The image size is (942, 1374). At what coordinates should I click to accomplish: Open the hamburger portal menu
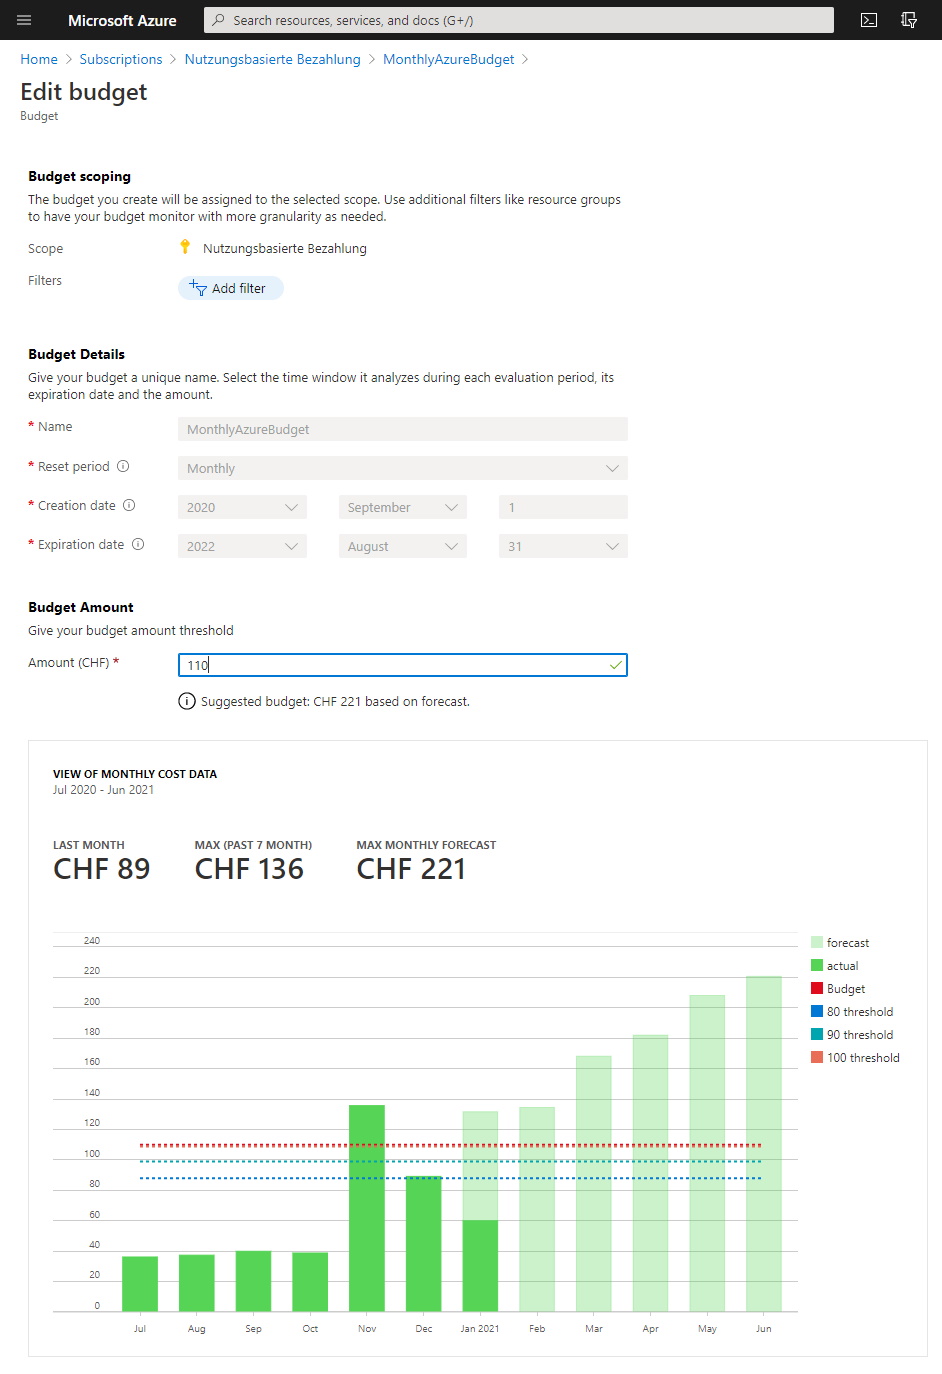(x=24, y=20)
